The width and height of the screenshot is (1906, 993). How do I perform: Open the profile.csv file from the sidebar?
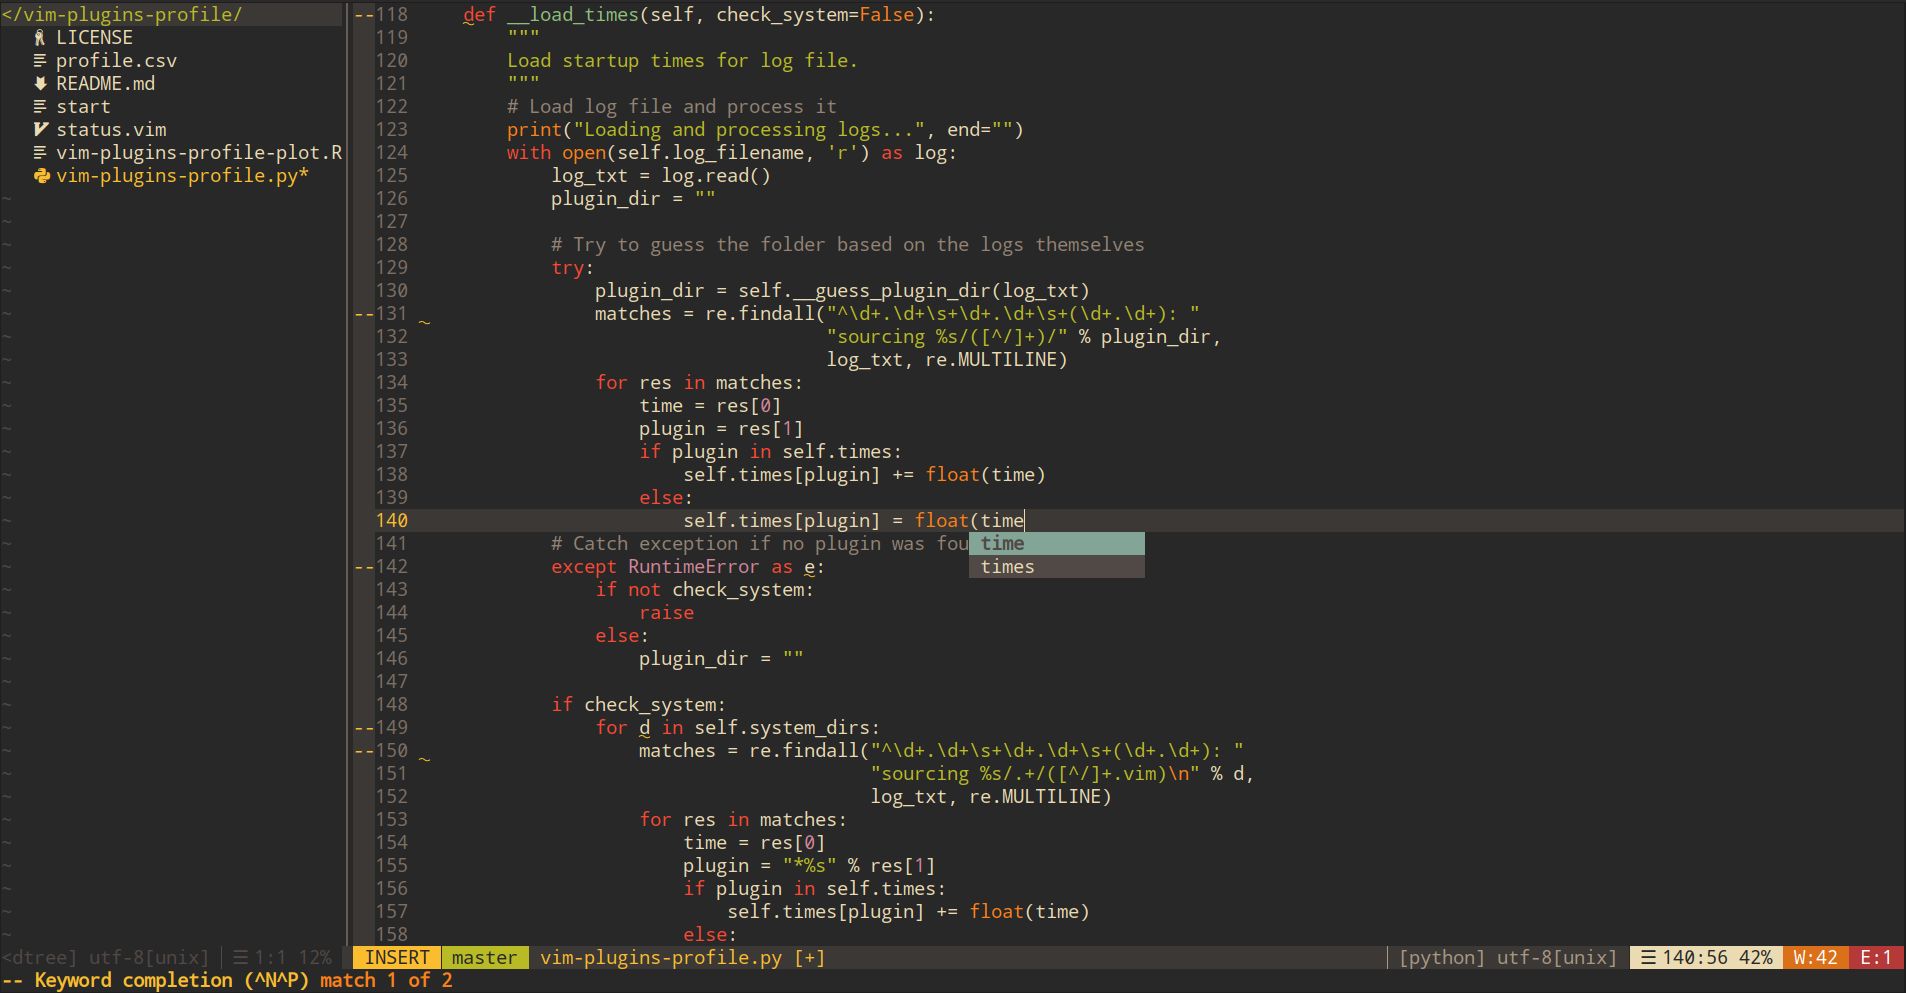[117, 60]
